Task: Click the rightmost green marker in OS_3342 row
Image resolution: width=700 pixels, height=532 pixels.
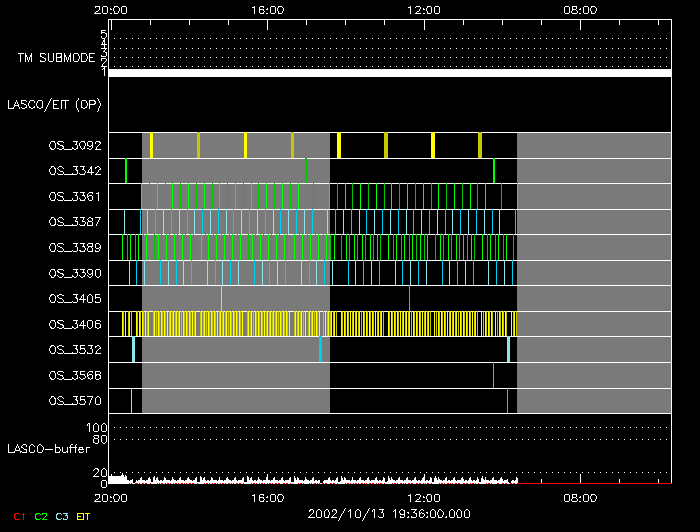Action: 494,171
